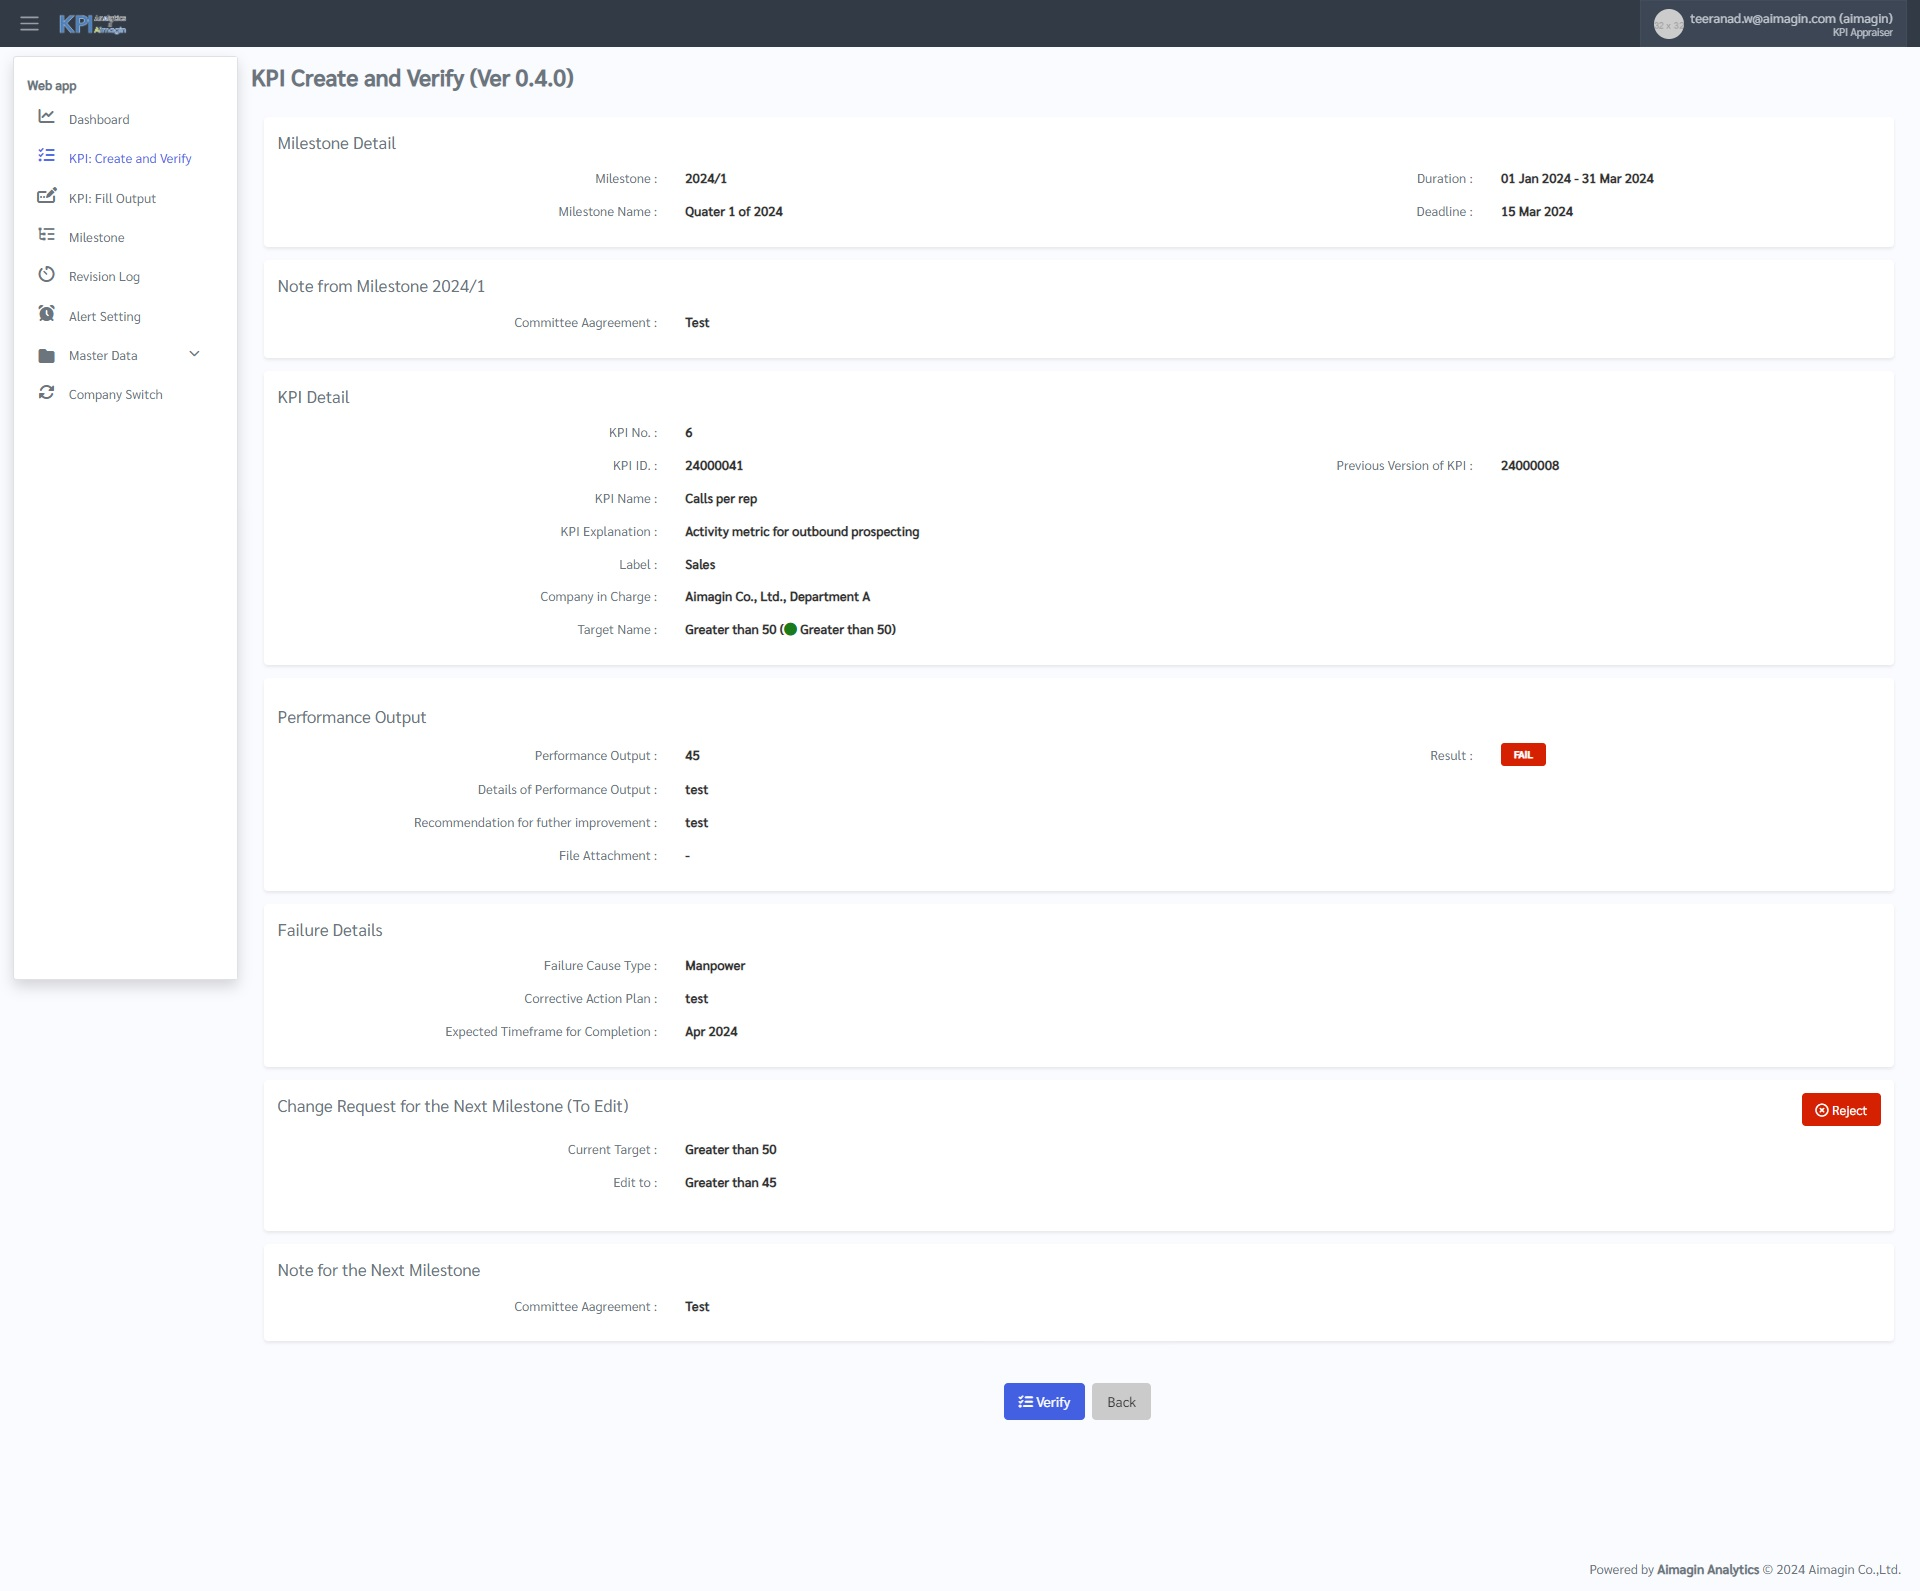Click the Revision Log history icon
The width and height of the screenshot is (1920, 1591).
point(46,274)
